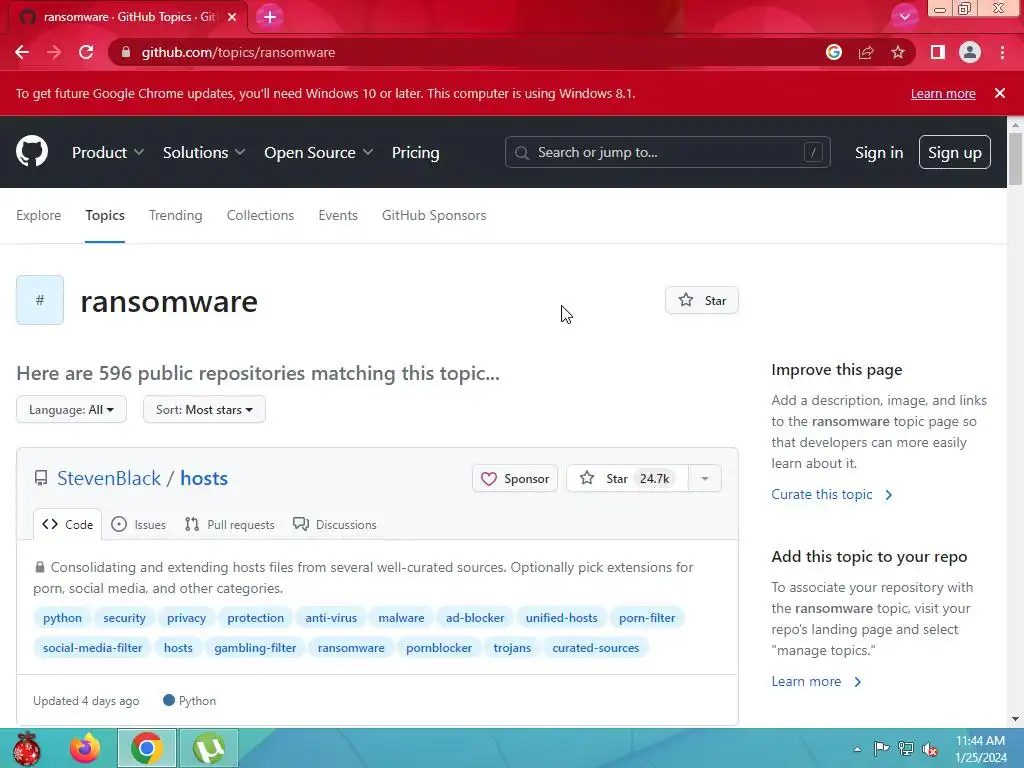Image resolution: width=1024 pixels, height=768 pixels.
Task: Click Learn more under Add this topic
Action: pyautogui.click(x=816, y=681)
